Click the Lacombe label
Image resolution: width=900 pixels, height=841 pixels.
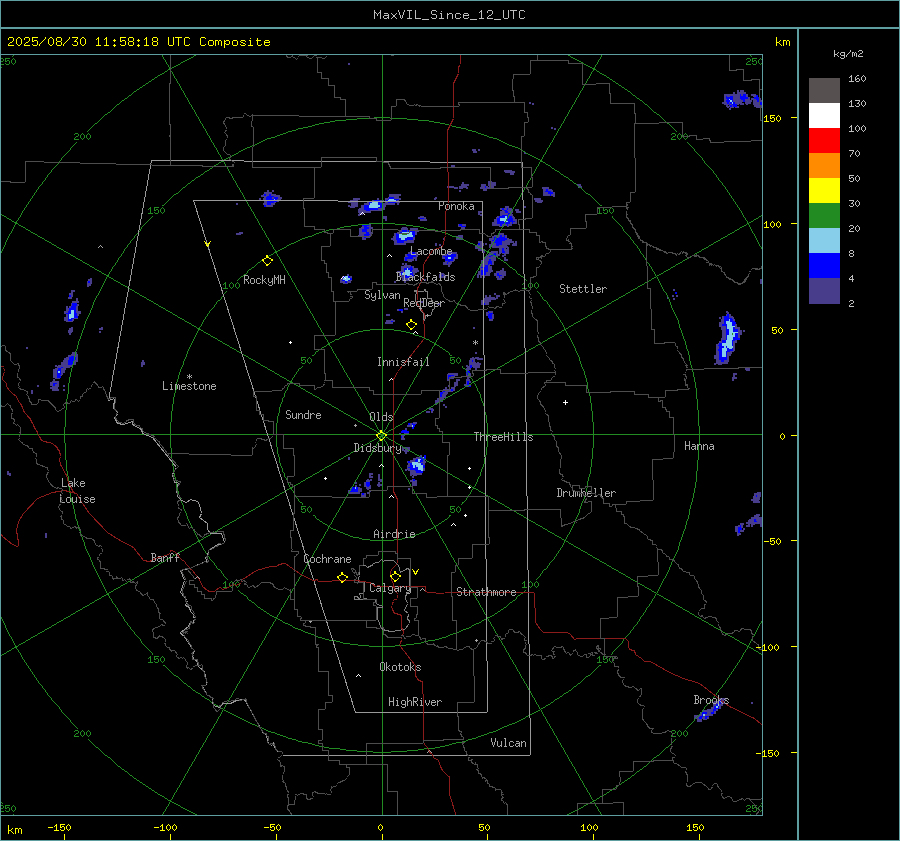(x=431, y=251)
